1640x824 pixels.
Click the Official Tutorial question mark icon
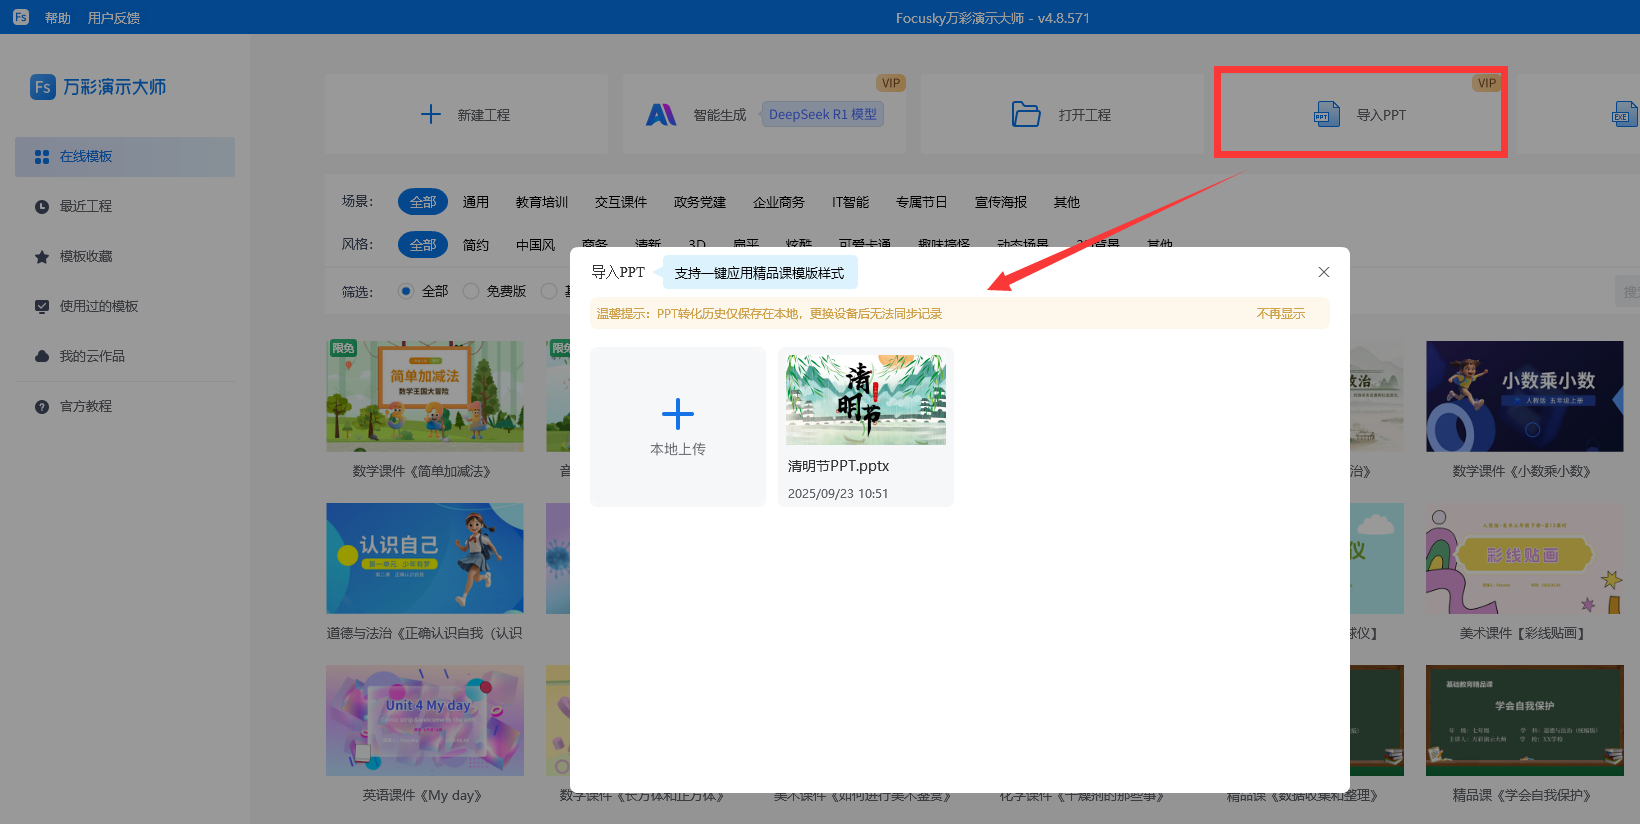click(x=42, y=407)
